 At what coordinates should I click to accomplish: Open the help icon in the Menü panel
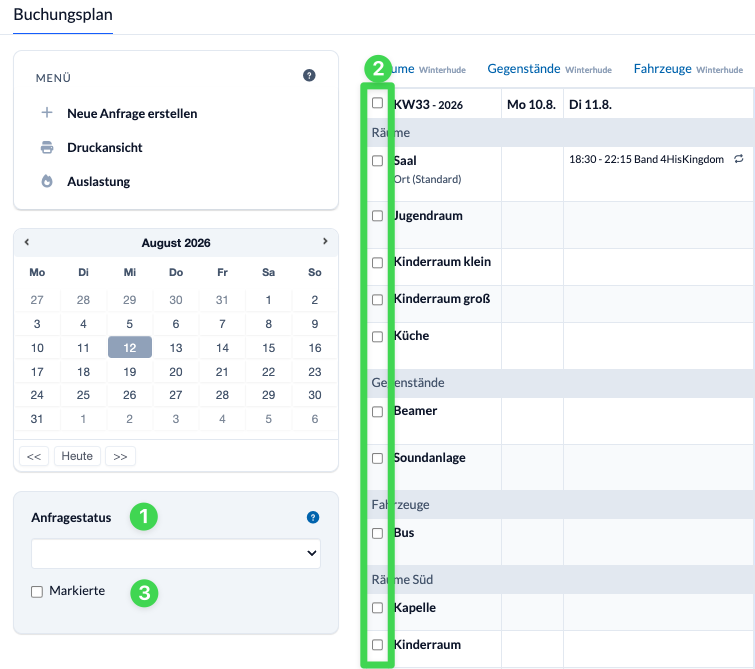[309, 76]
